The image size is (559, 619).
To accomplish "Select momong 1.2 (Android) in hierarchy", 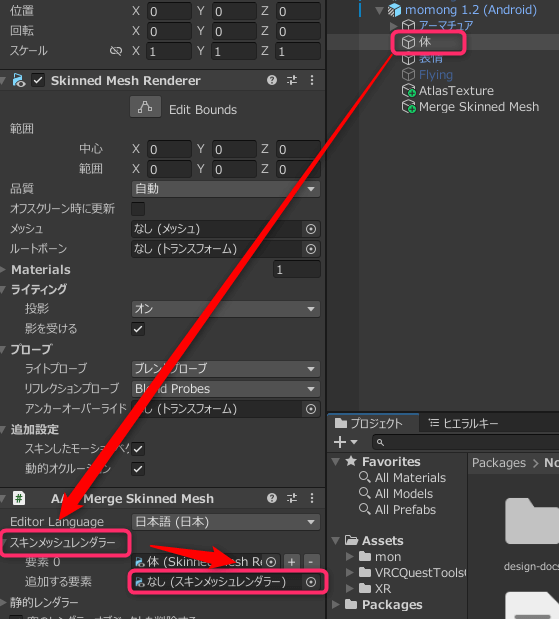I will [471, 10].
